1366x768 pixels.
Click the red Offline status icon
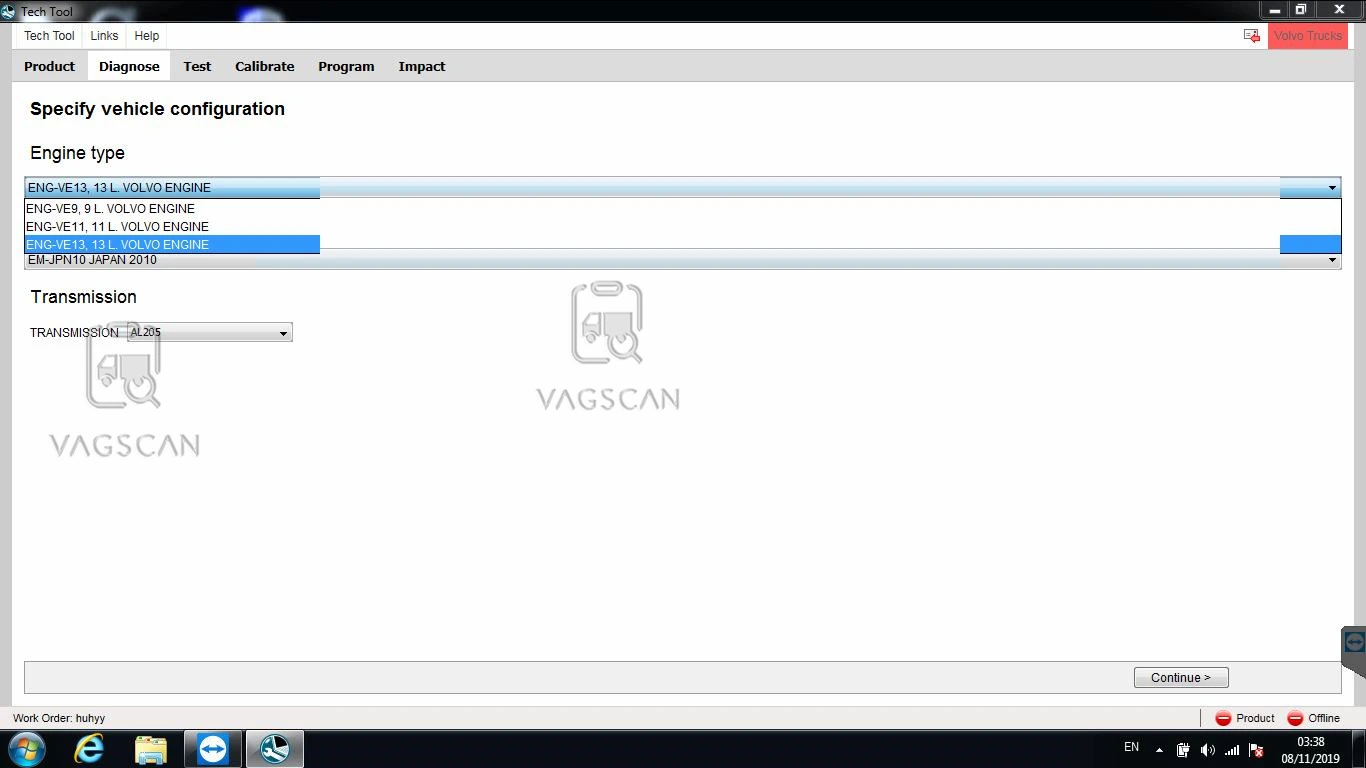[x=1295, y=718]
